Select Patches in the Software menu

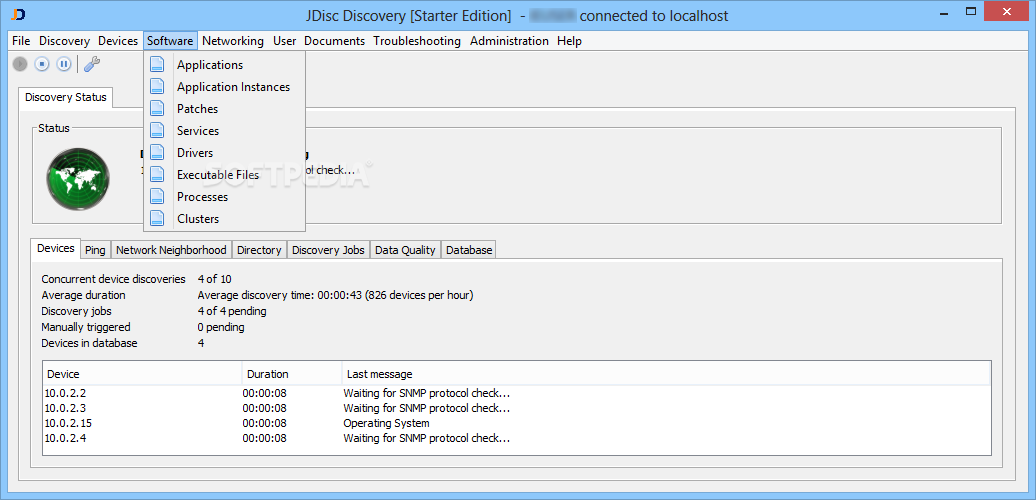[x=224, y=108]
